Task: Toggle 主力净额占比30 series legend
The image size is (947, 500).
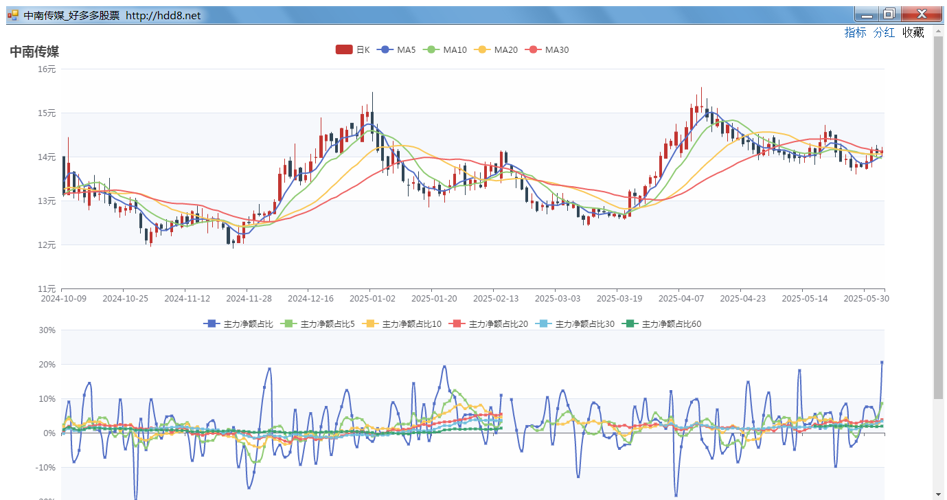Action: (574, 324)
